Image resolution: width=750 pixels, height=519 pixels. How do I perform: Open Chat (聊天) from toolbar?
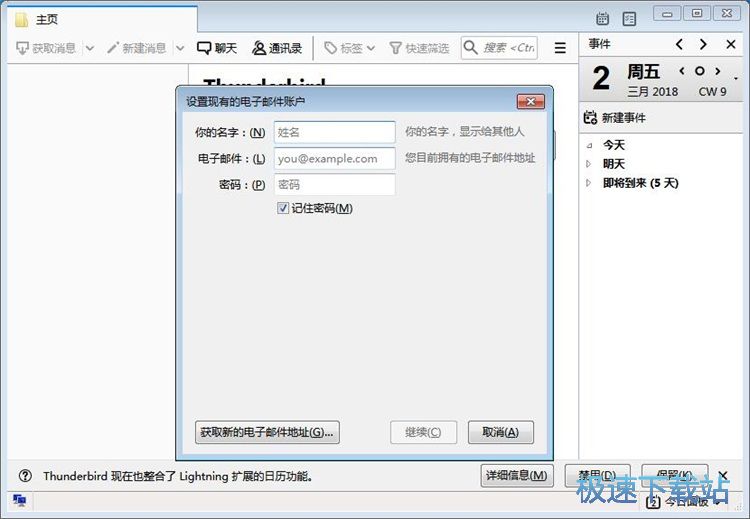point(217,48)
